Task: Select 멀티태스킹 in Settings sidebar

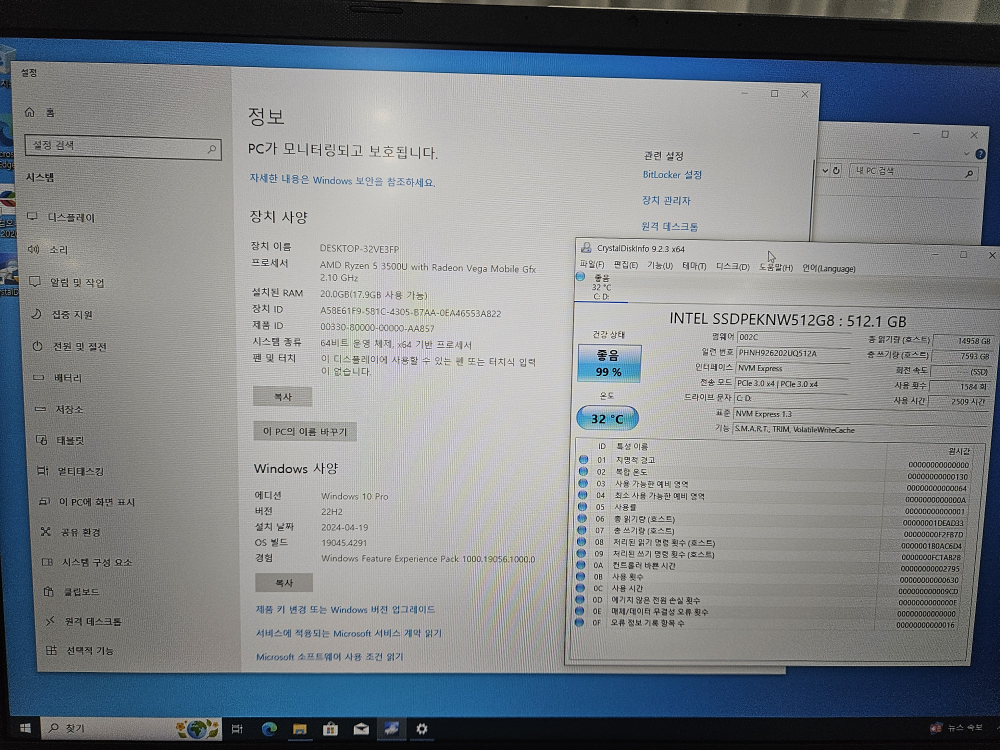Action: point(71,471)
